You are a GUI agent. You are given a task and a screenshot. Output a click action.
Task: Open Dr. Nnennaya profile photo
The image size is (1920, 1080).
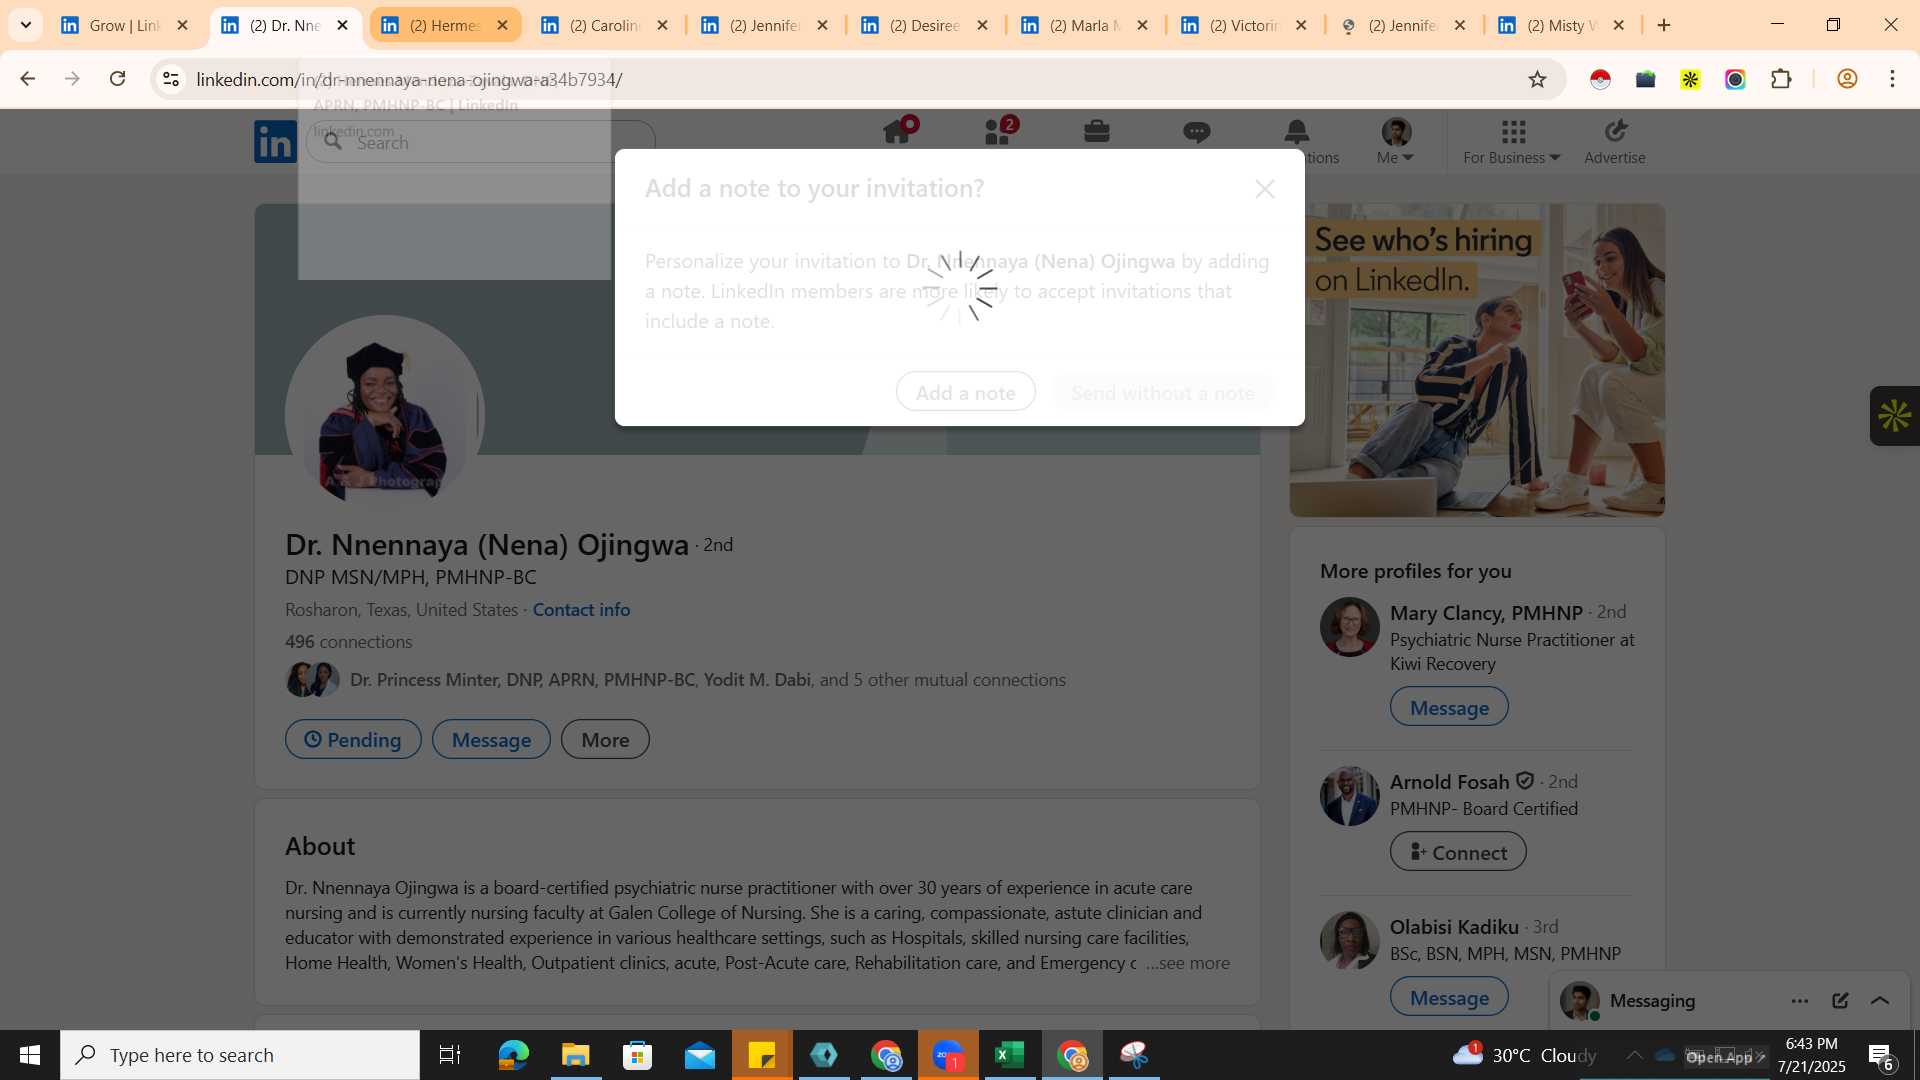(x=385, y=415)
